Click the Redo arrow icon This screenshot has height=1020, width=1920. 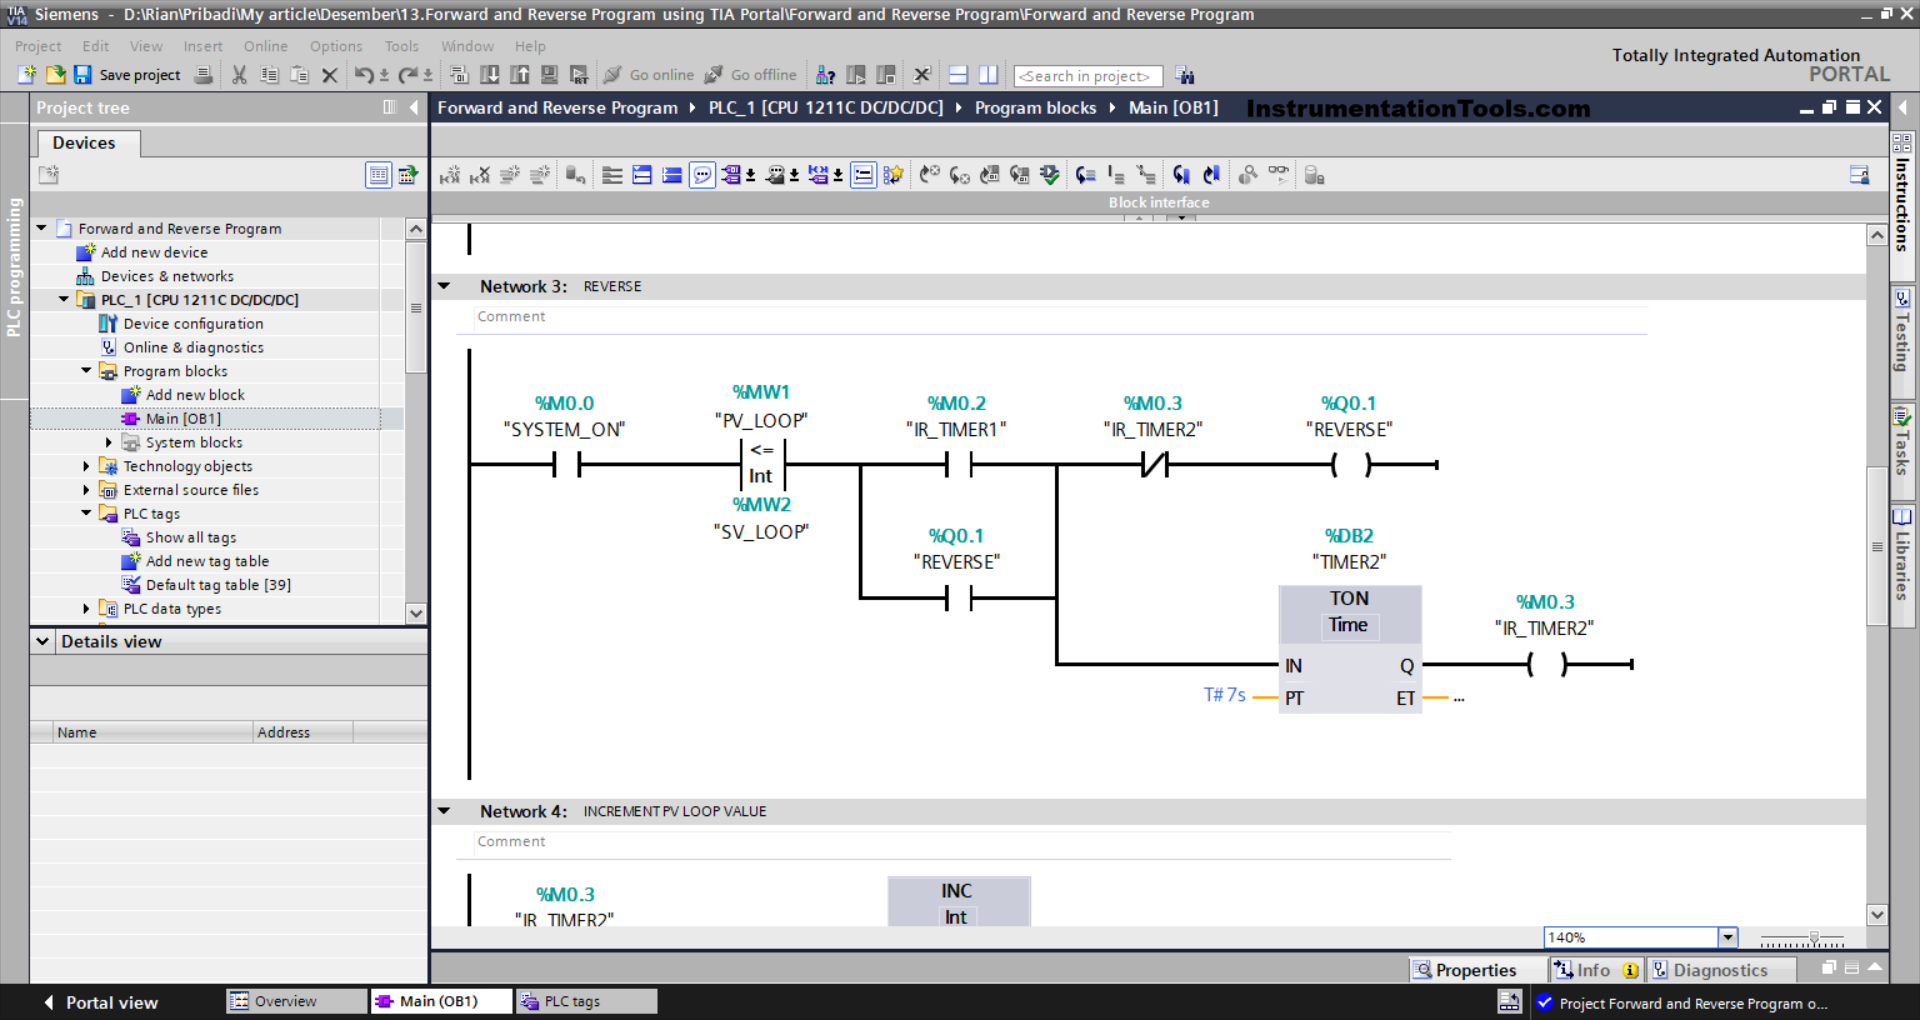point(407,75)
